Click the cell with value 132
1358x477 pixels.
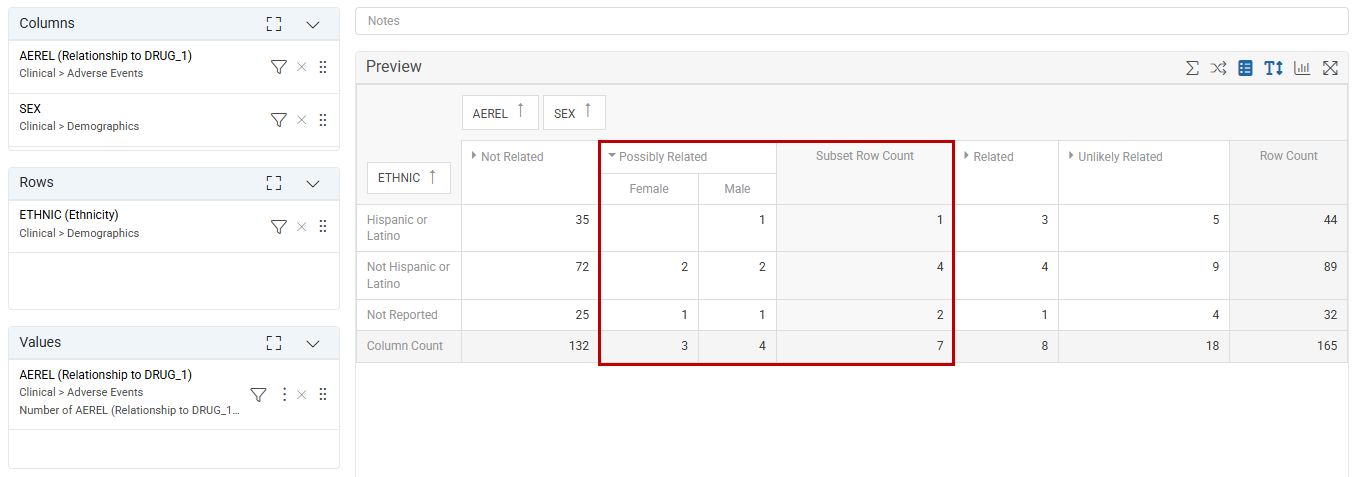pyautogui.click(x=529, y=346)
